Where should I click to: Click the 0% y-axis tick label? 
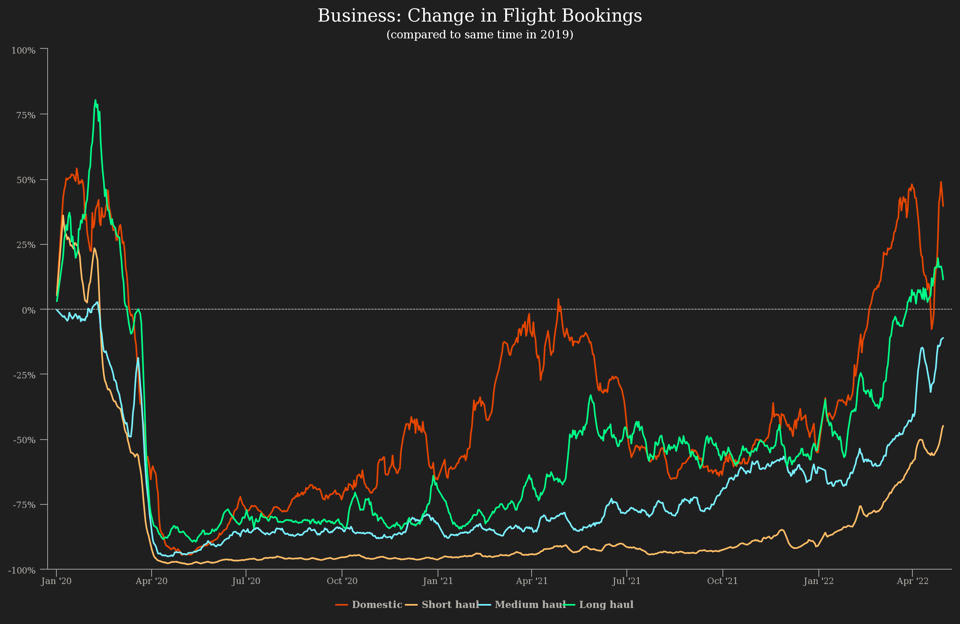(x=28, y=310)
